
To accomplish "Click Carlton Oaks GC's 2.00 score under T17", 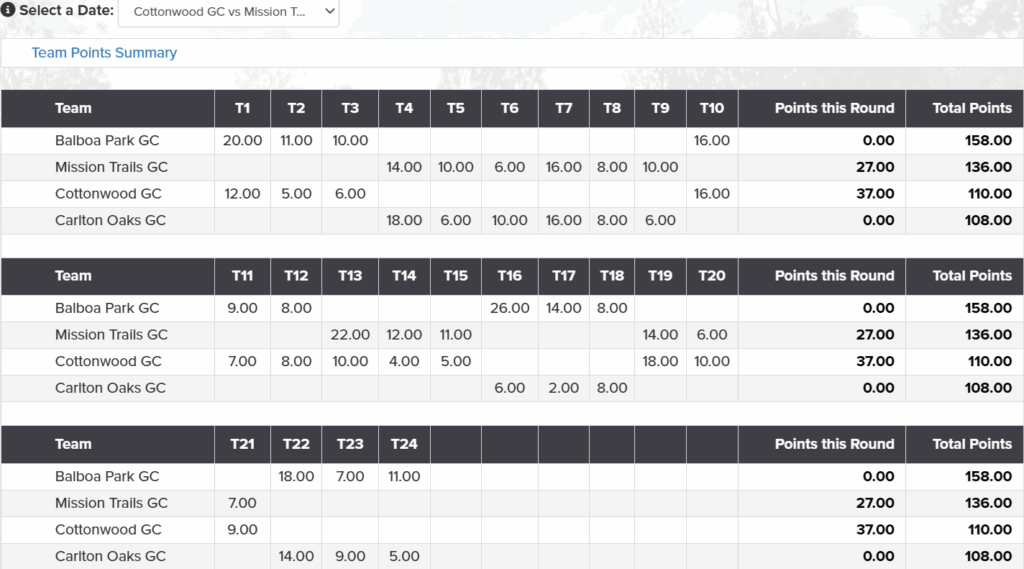I will (563, 388).
